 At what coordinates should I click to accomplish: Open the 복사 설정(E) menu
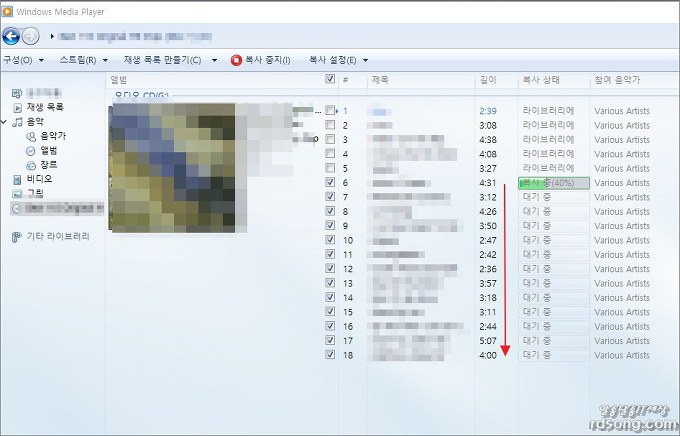pyautogui.click(x=333, y=60)
